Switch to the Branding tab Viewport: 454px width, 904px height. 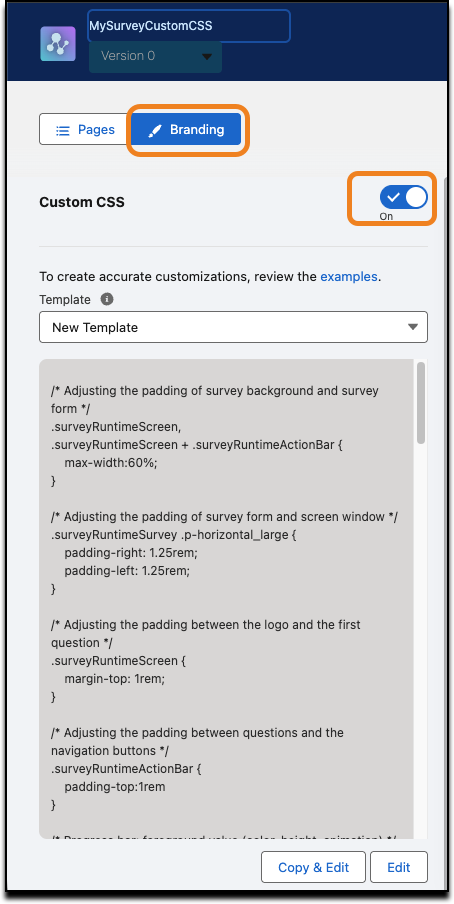click(x=186, y=129)
